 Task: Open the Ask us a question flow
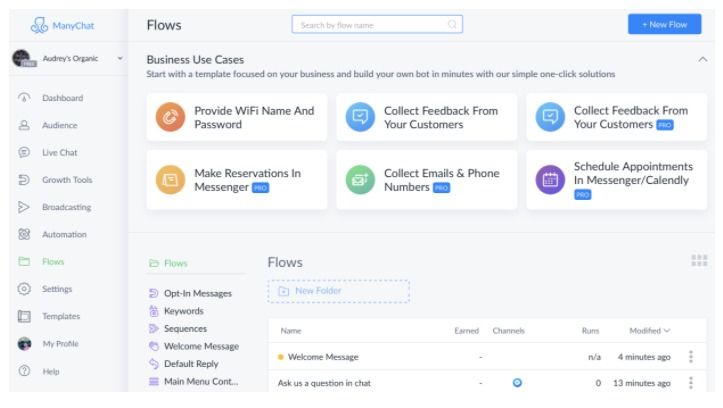(324, 383)
